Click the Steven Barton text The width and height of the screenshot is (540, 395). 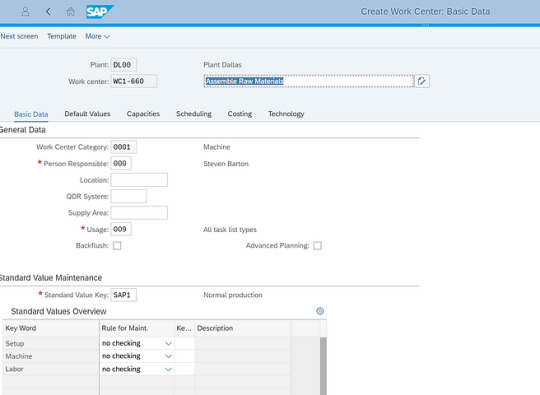226,164
